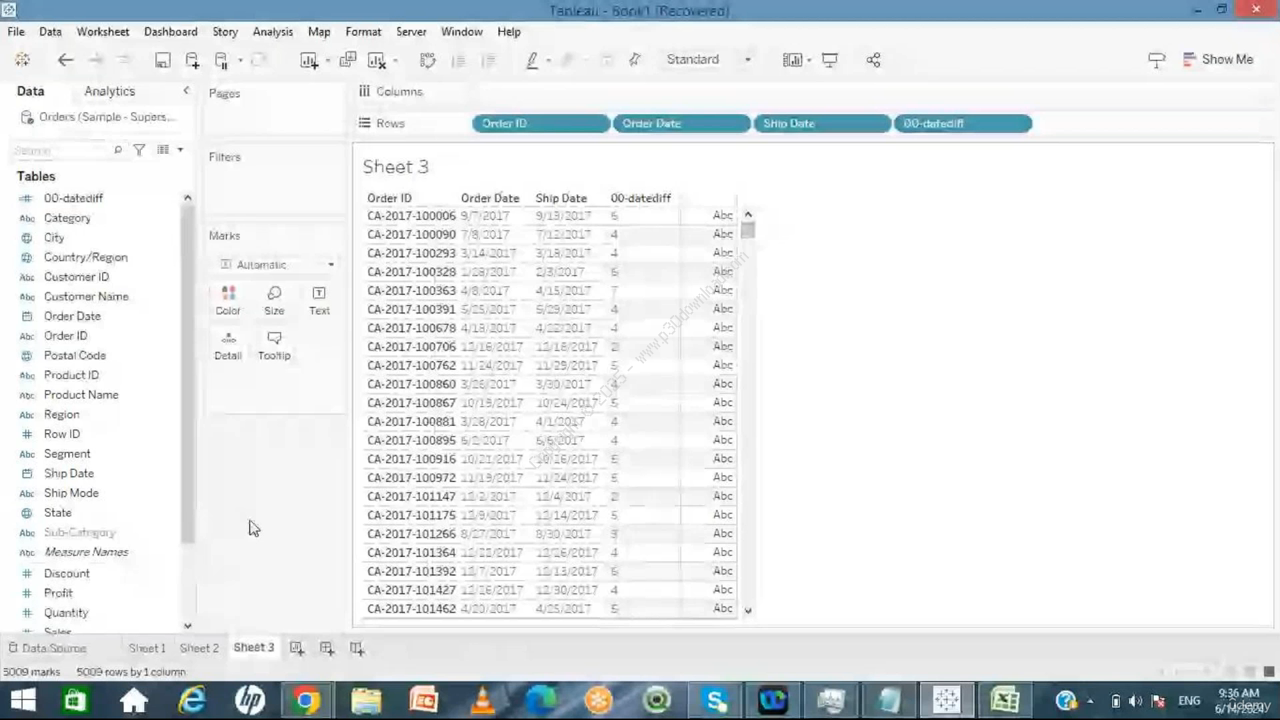Click the Data pane search field
The image size is (1280, 720).
point(60,150)
